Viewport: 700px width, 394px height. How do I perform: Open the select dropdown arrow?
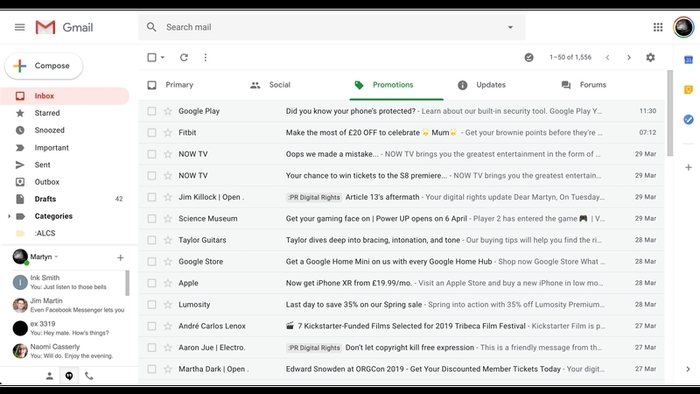tap(162, 57)
